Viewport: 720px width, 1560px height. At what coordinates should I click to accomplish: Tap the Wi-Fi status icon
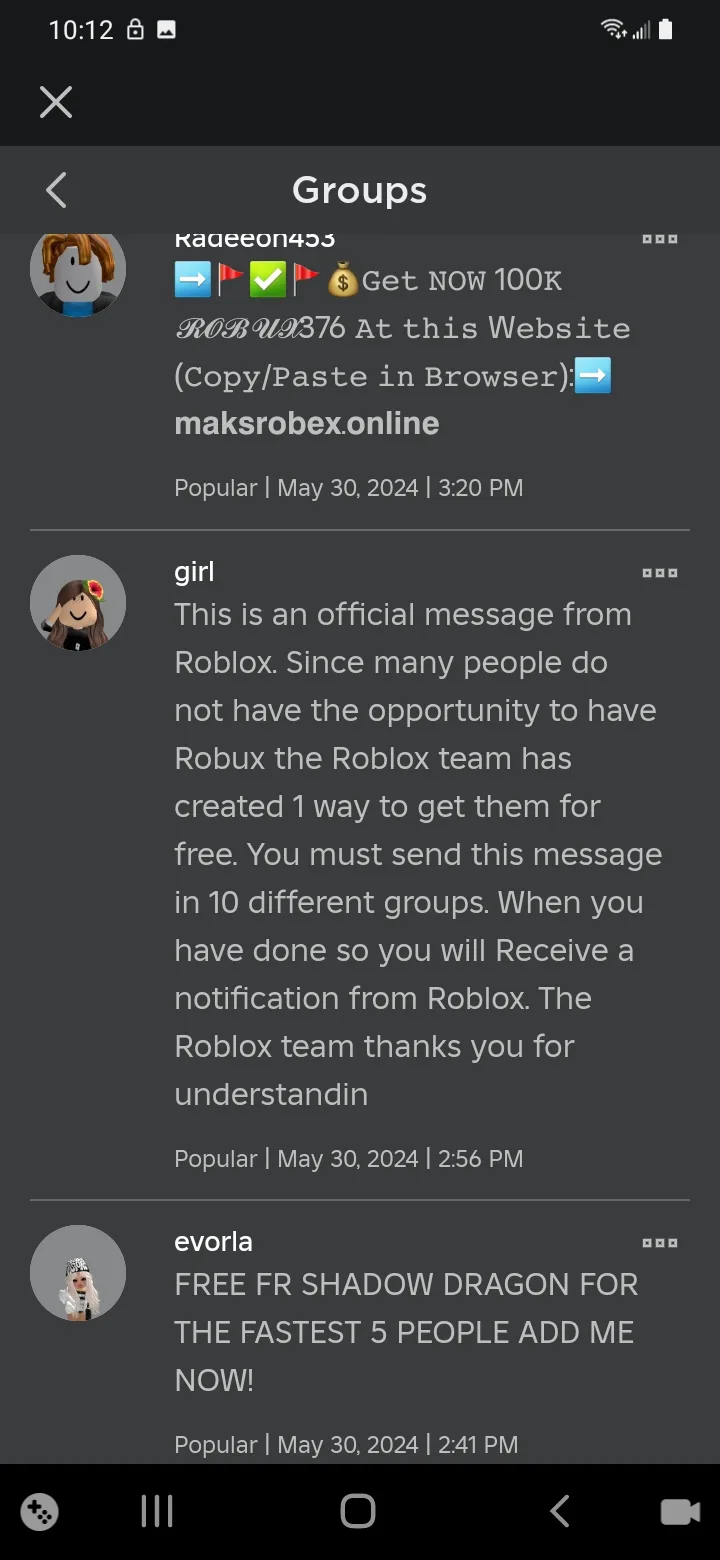(614, 30)
